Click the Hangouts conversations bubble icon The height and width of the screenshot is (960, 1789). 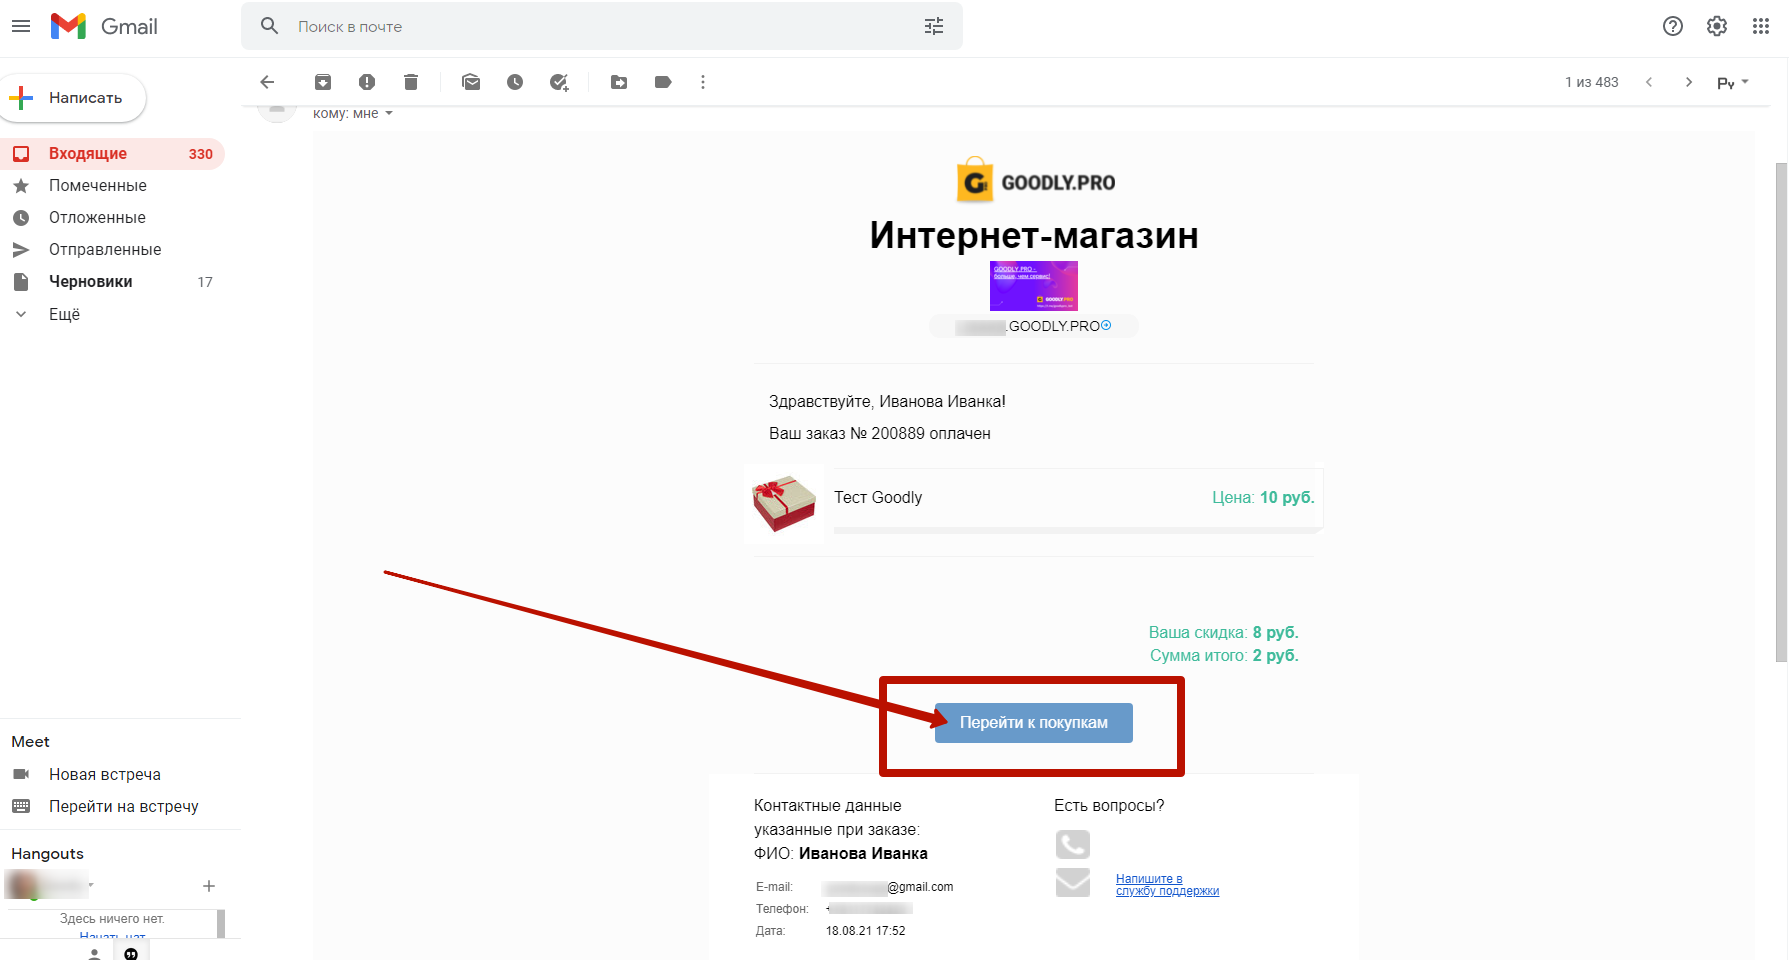(131, 954)
